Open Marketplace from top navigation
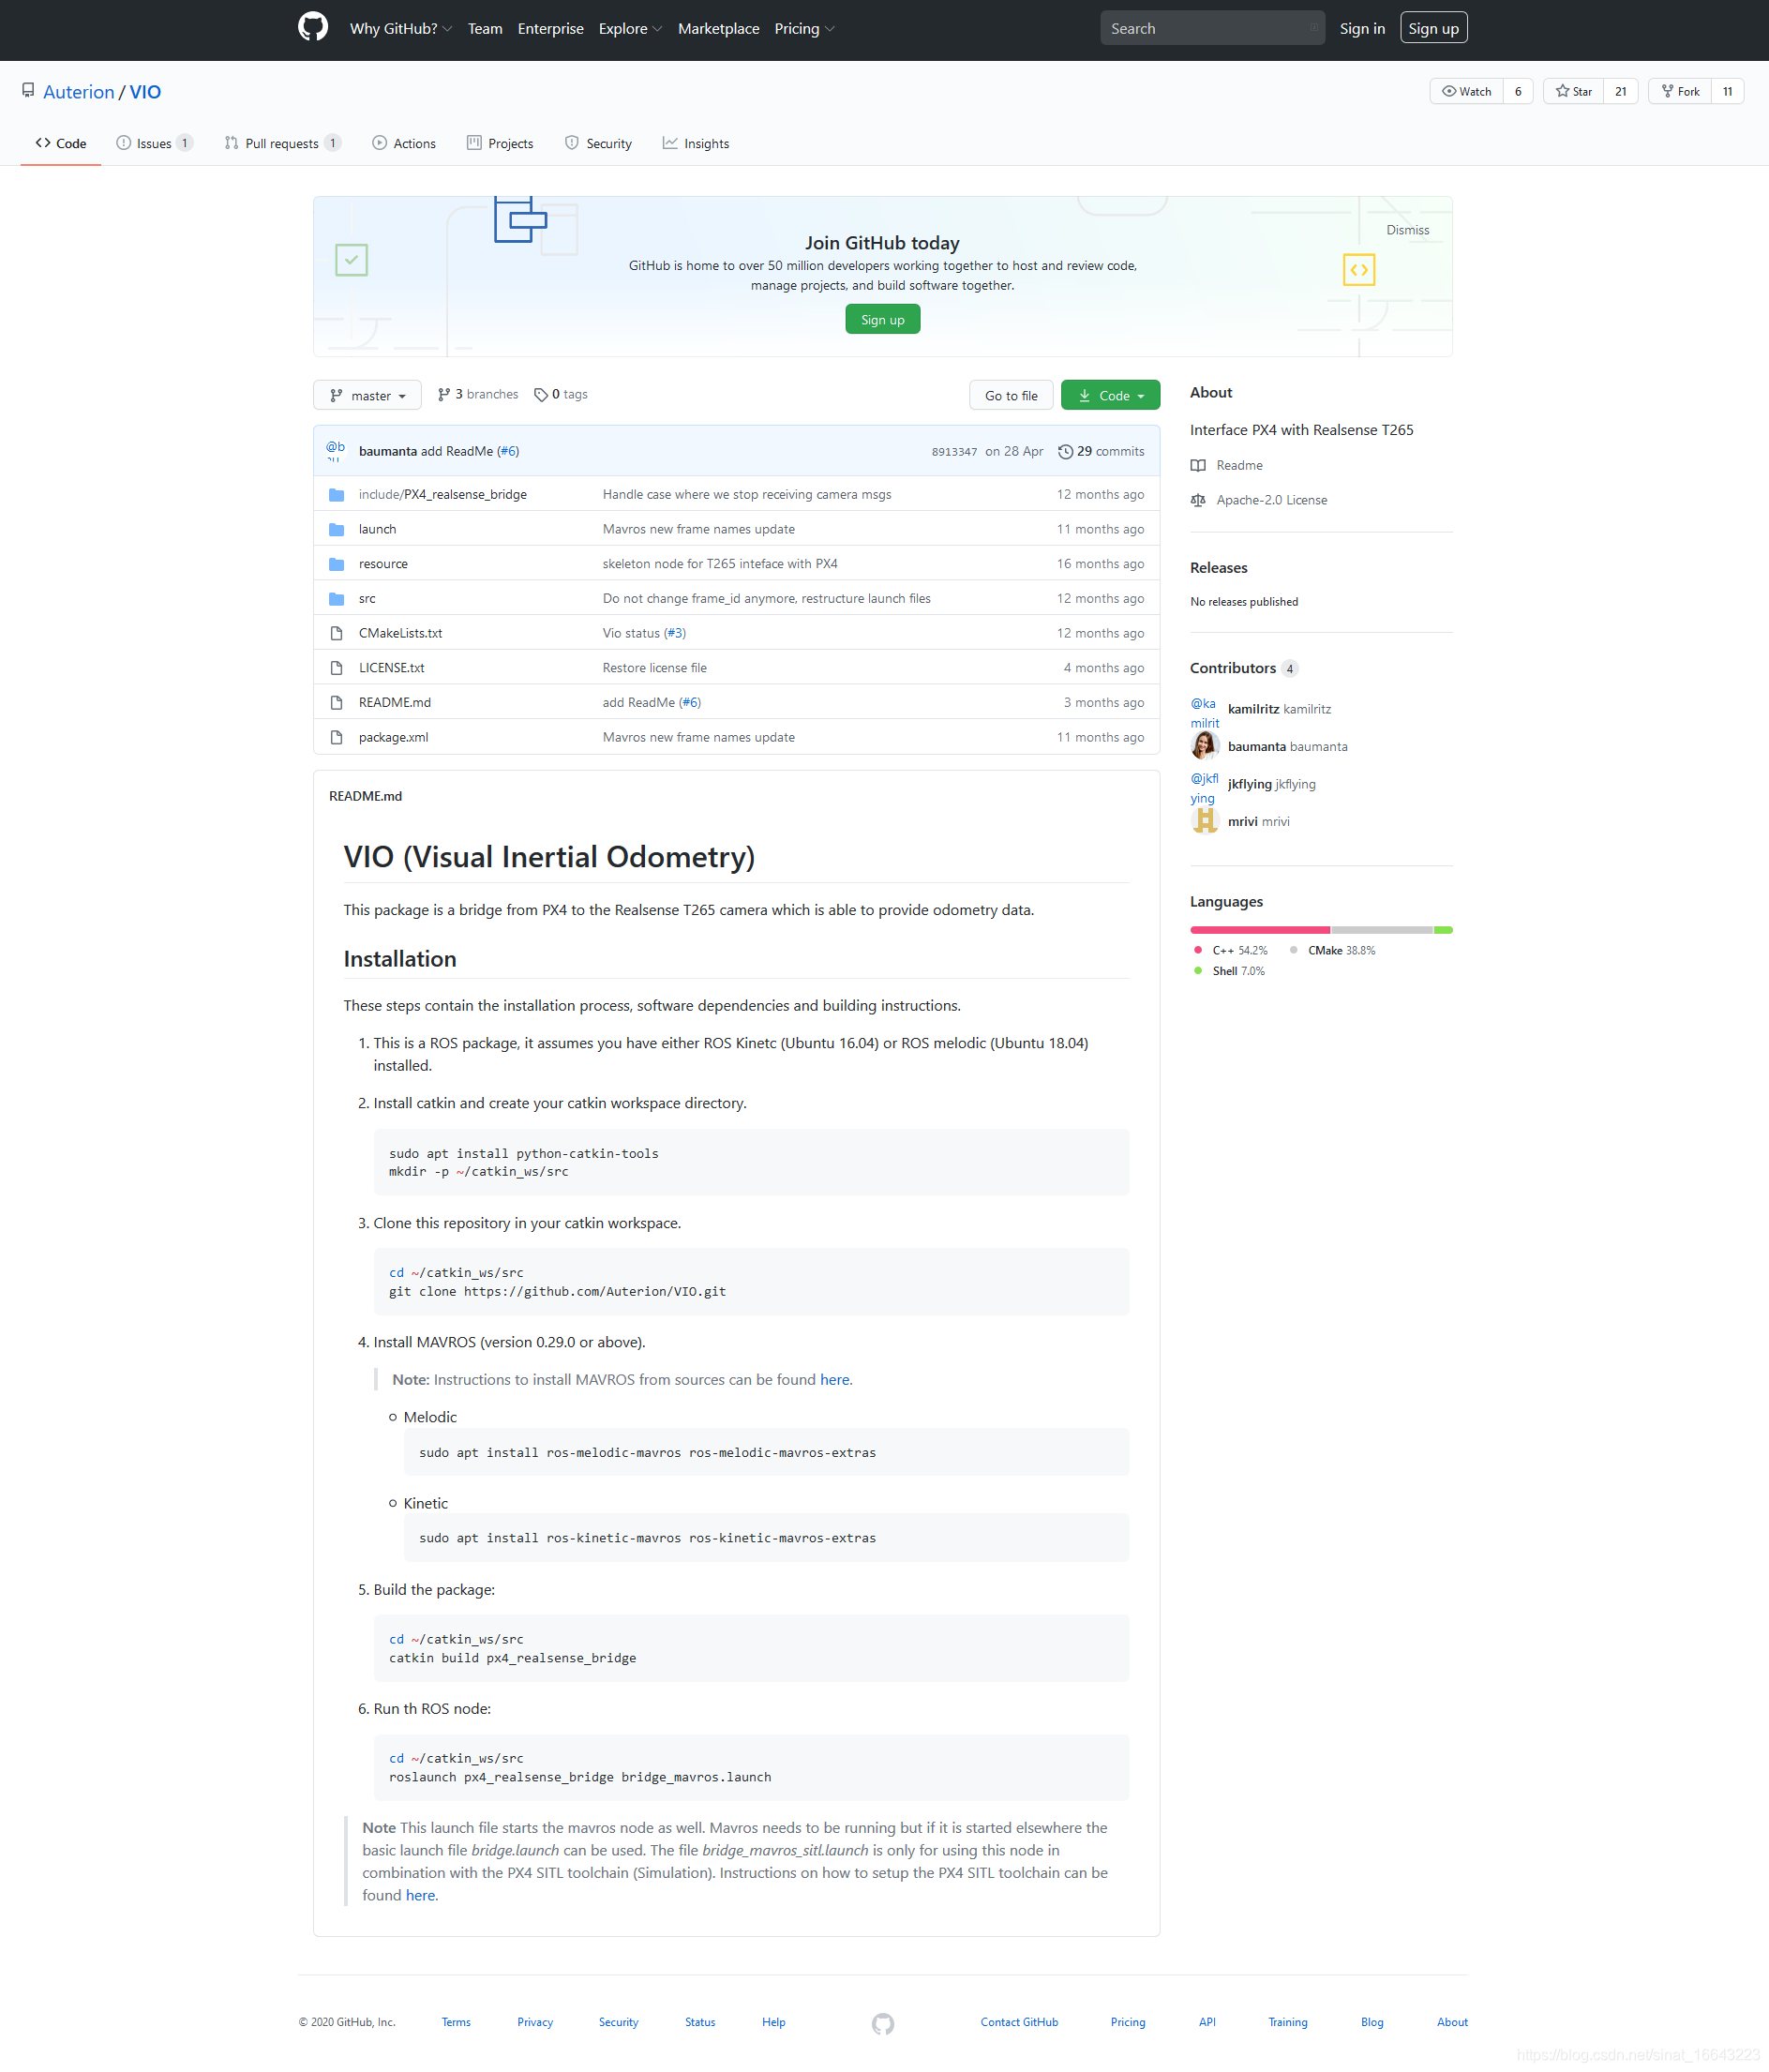This screenshot has height=2072, width=1769. pos(718,28)
